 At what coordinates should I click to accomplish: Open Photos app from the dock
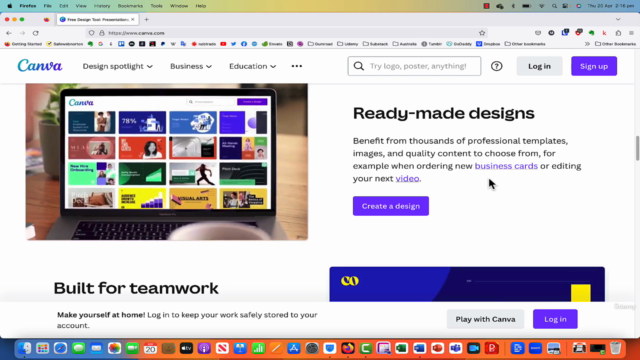114,348
